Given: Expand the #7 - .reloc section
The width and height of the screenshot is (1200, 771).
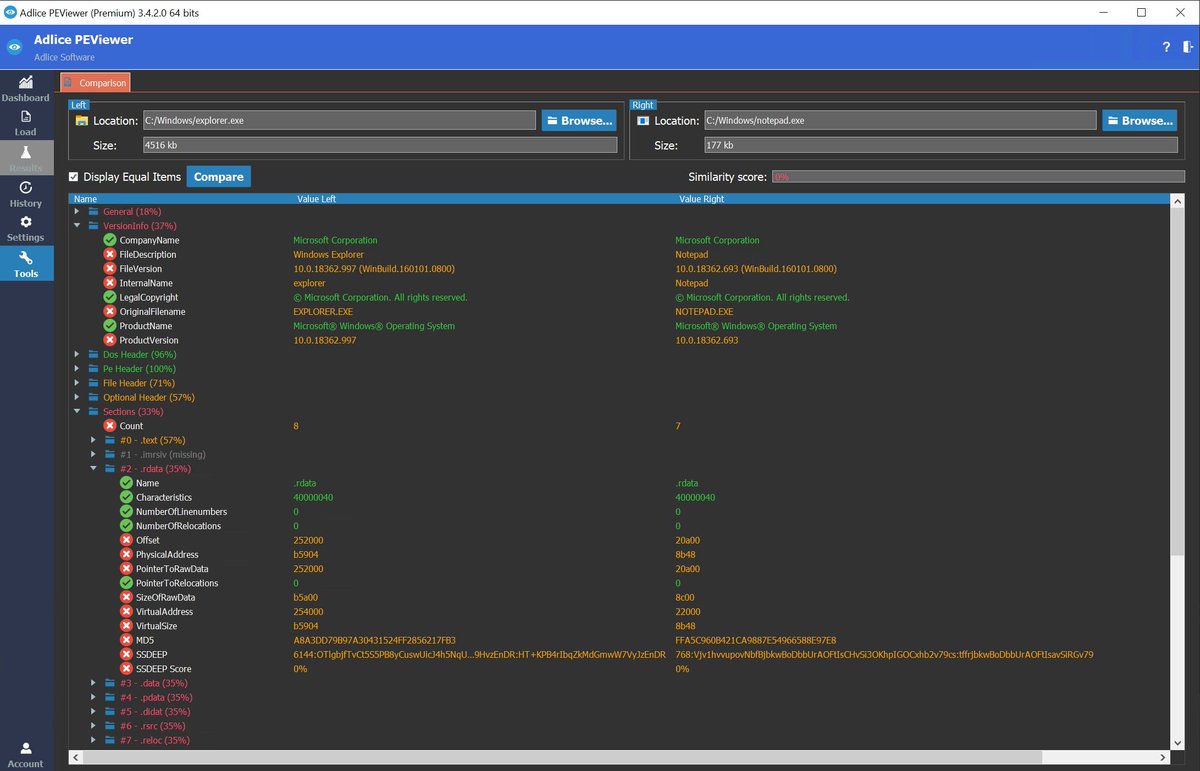Looking at the screenshot, I should (94, 740).
